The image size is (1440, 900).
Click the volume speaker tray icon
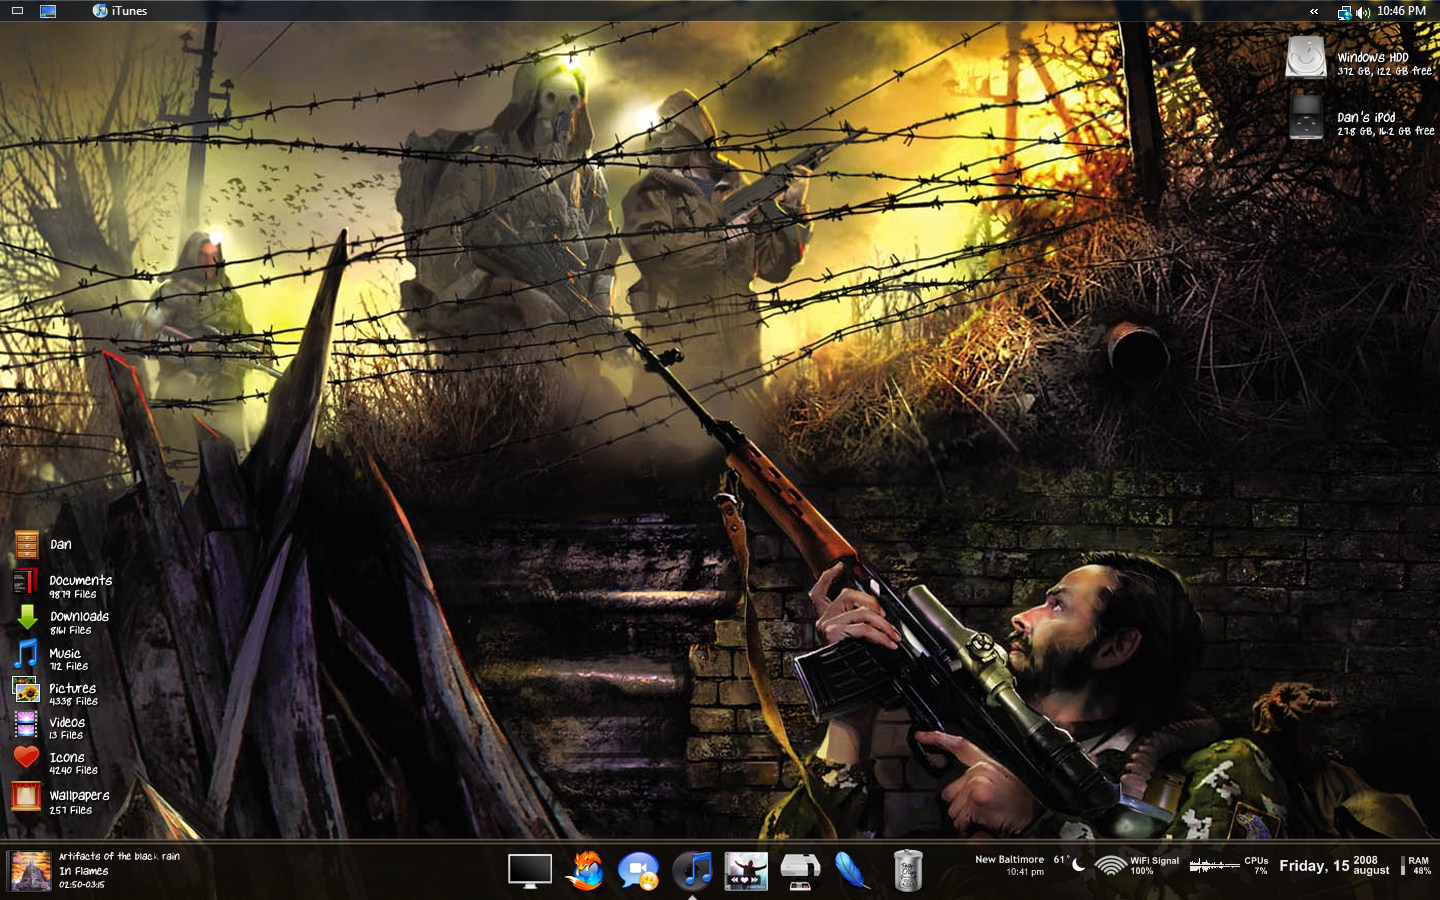point(1363,12)
